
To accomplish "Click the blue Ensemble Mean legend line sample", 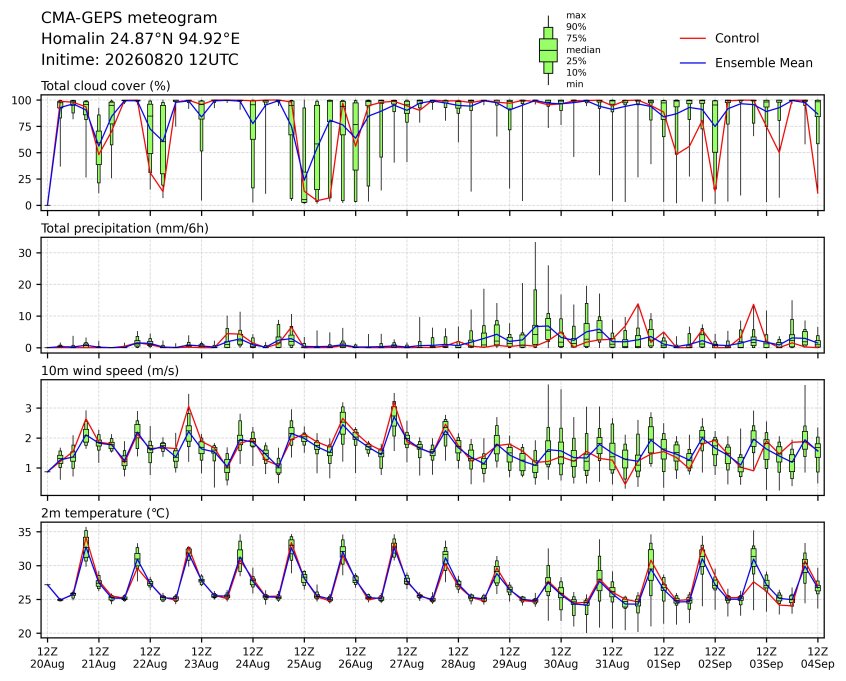I will (693, 63).
